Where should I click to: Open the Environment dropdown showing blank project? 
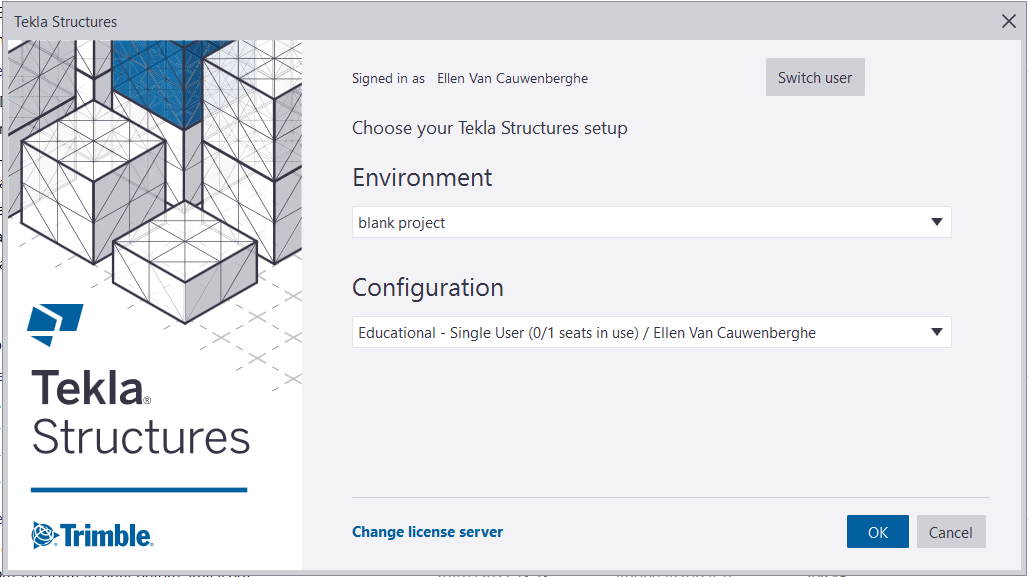point(651,223)
